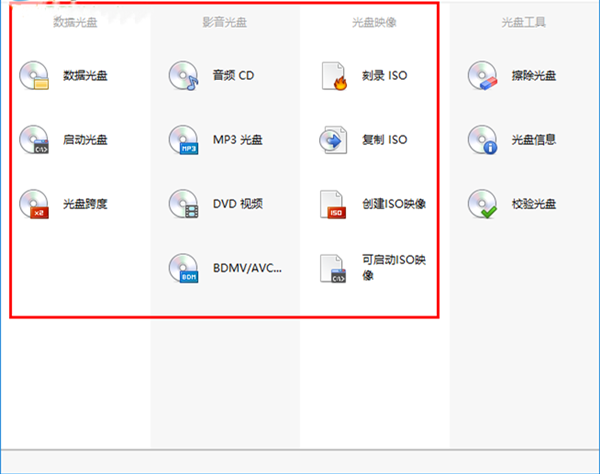Image resolution: width=600 pixels, height=474 pixels.
Task: Open the 光盘跨度 x2 disc icon
Action: (34, 204)
